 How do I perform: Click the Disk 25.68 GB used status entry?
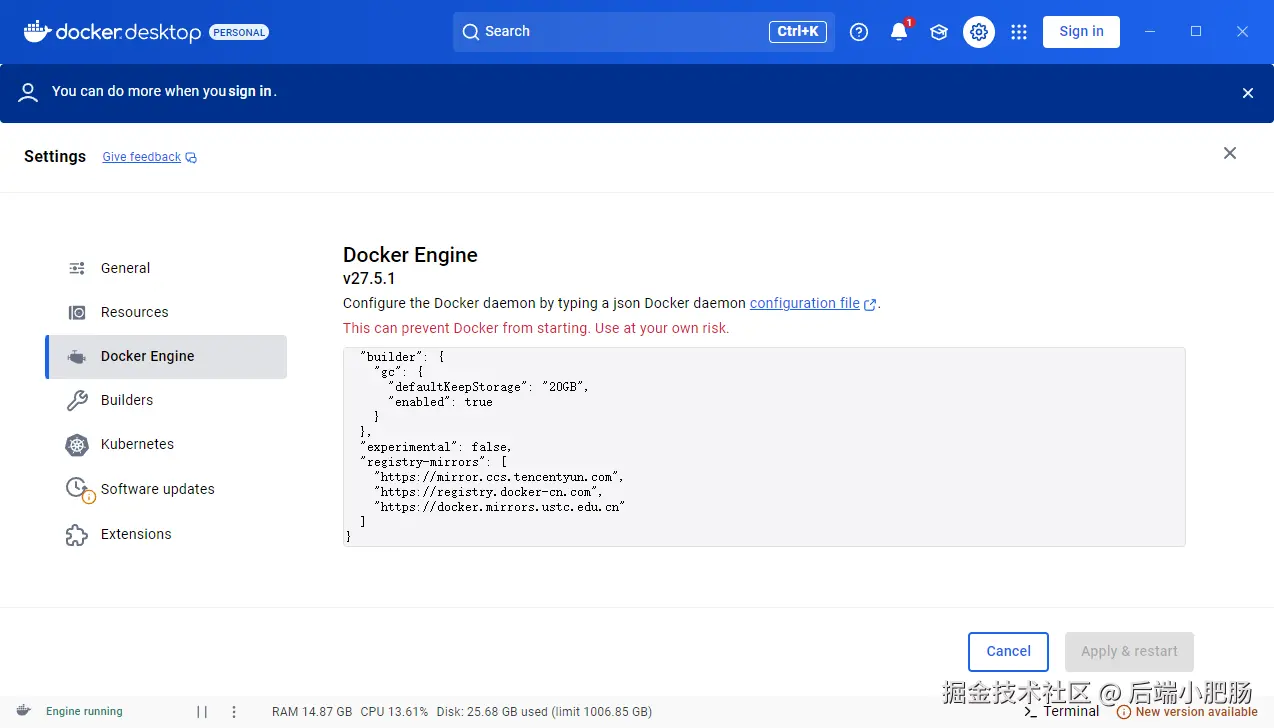[x=544, y=712]
